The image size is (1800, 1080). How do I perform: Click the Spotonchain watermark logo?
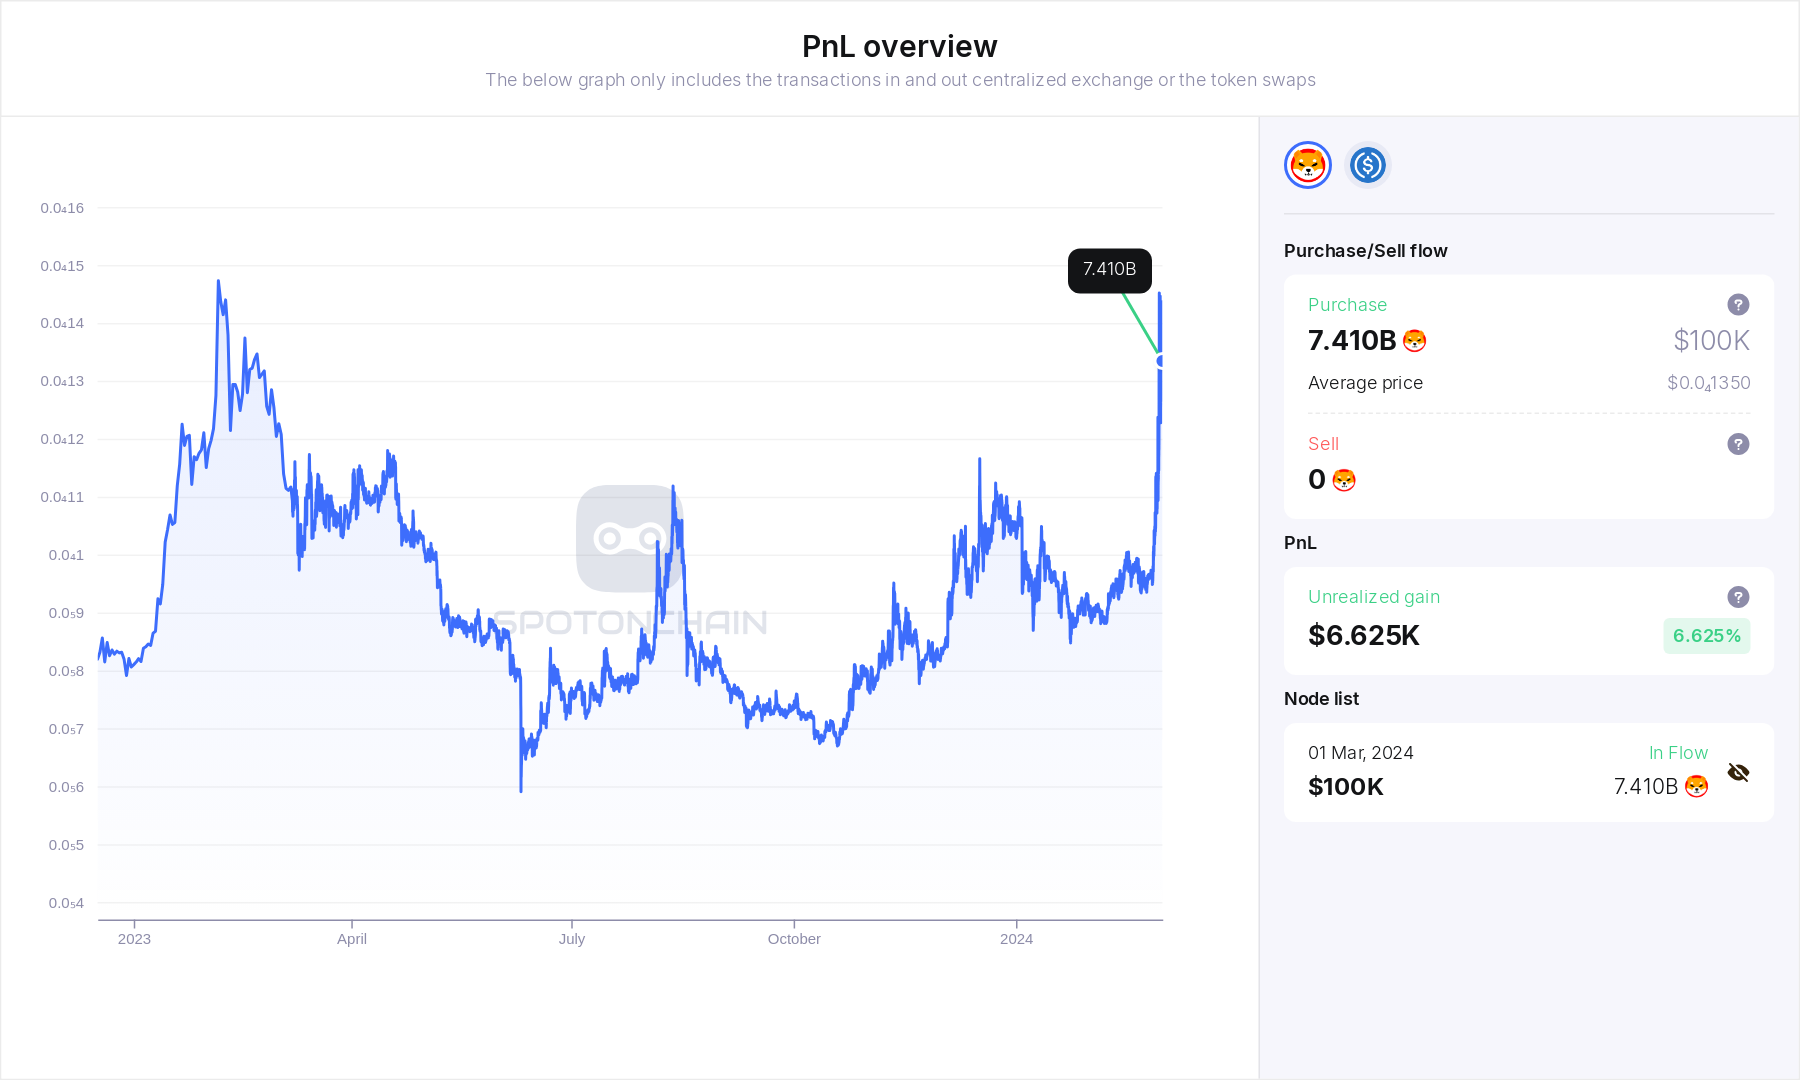tap(629, 537)
